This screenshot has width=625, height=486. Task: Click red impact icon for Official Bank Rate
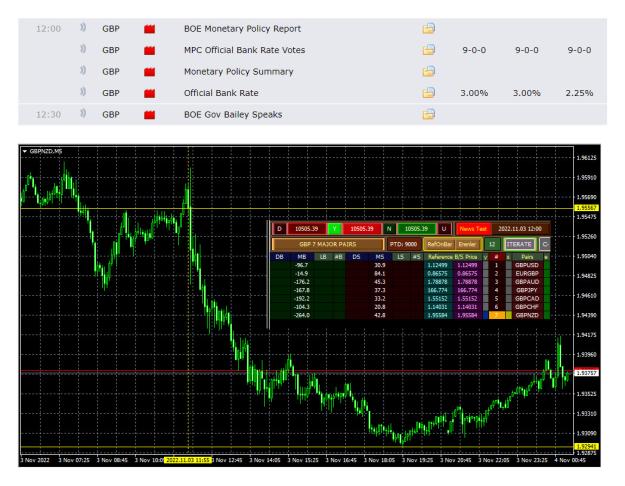149,93
